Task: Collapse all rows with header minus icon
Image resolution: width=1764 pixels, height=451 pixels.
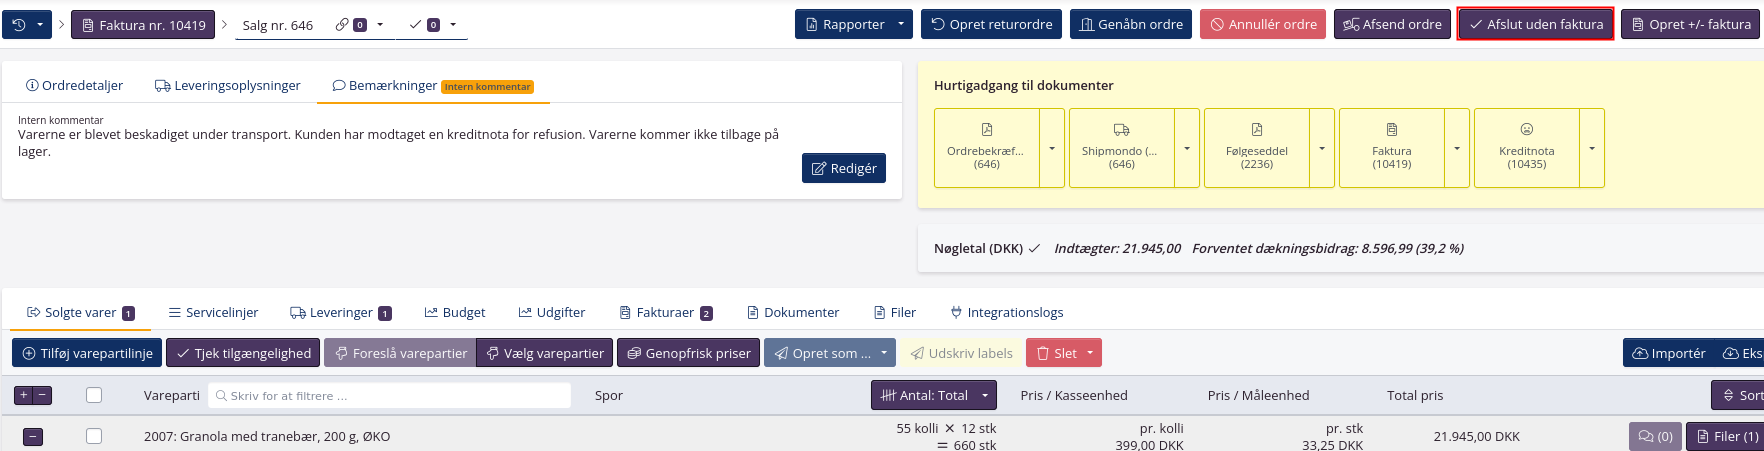Action: [43, 395]
